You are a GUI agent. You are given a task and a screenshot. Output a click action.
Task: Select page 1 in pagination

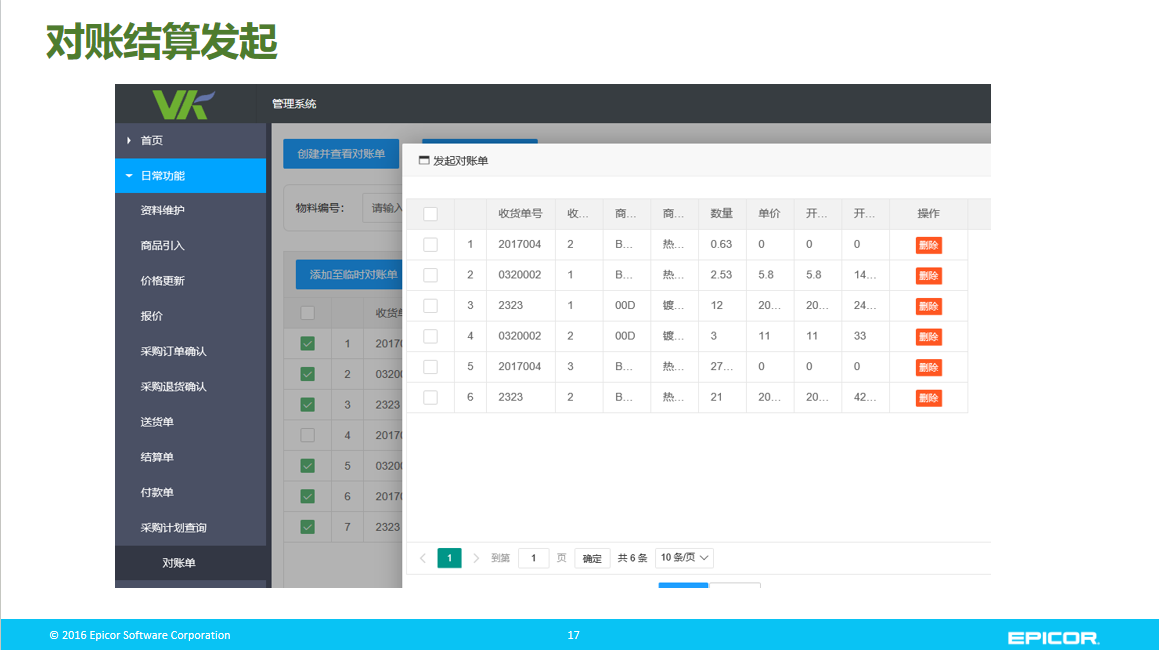tap(449, 558)
